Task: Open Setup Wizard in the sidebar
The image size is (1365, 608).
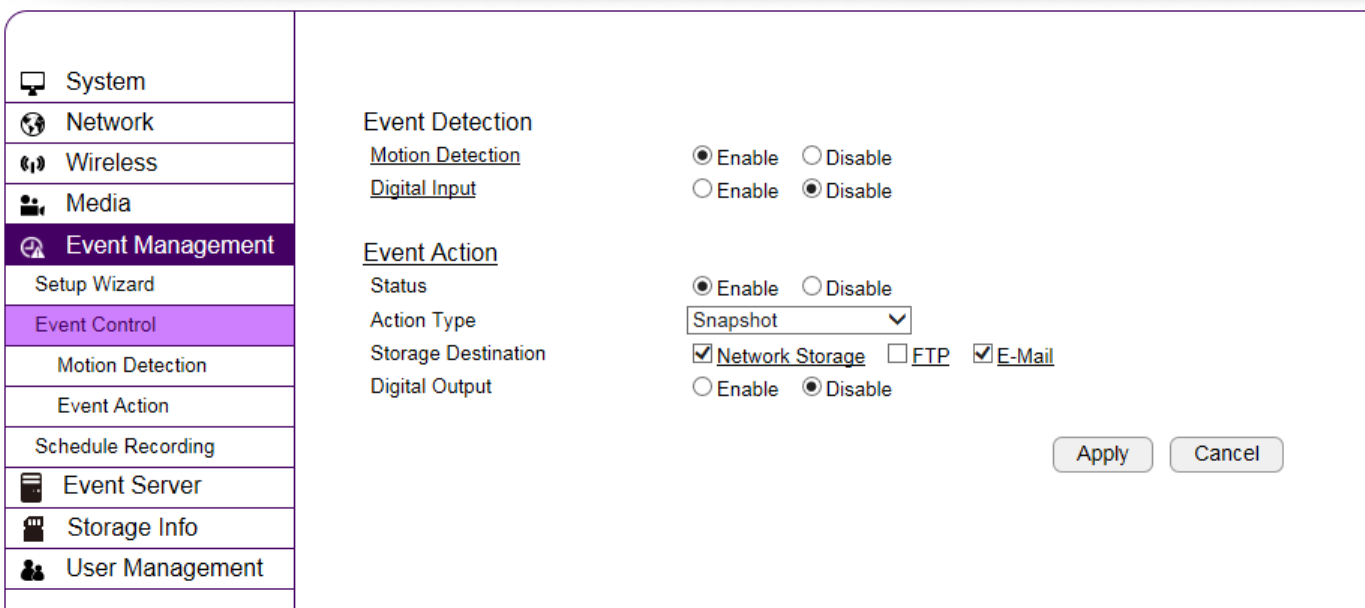Action: pos(95,285)
